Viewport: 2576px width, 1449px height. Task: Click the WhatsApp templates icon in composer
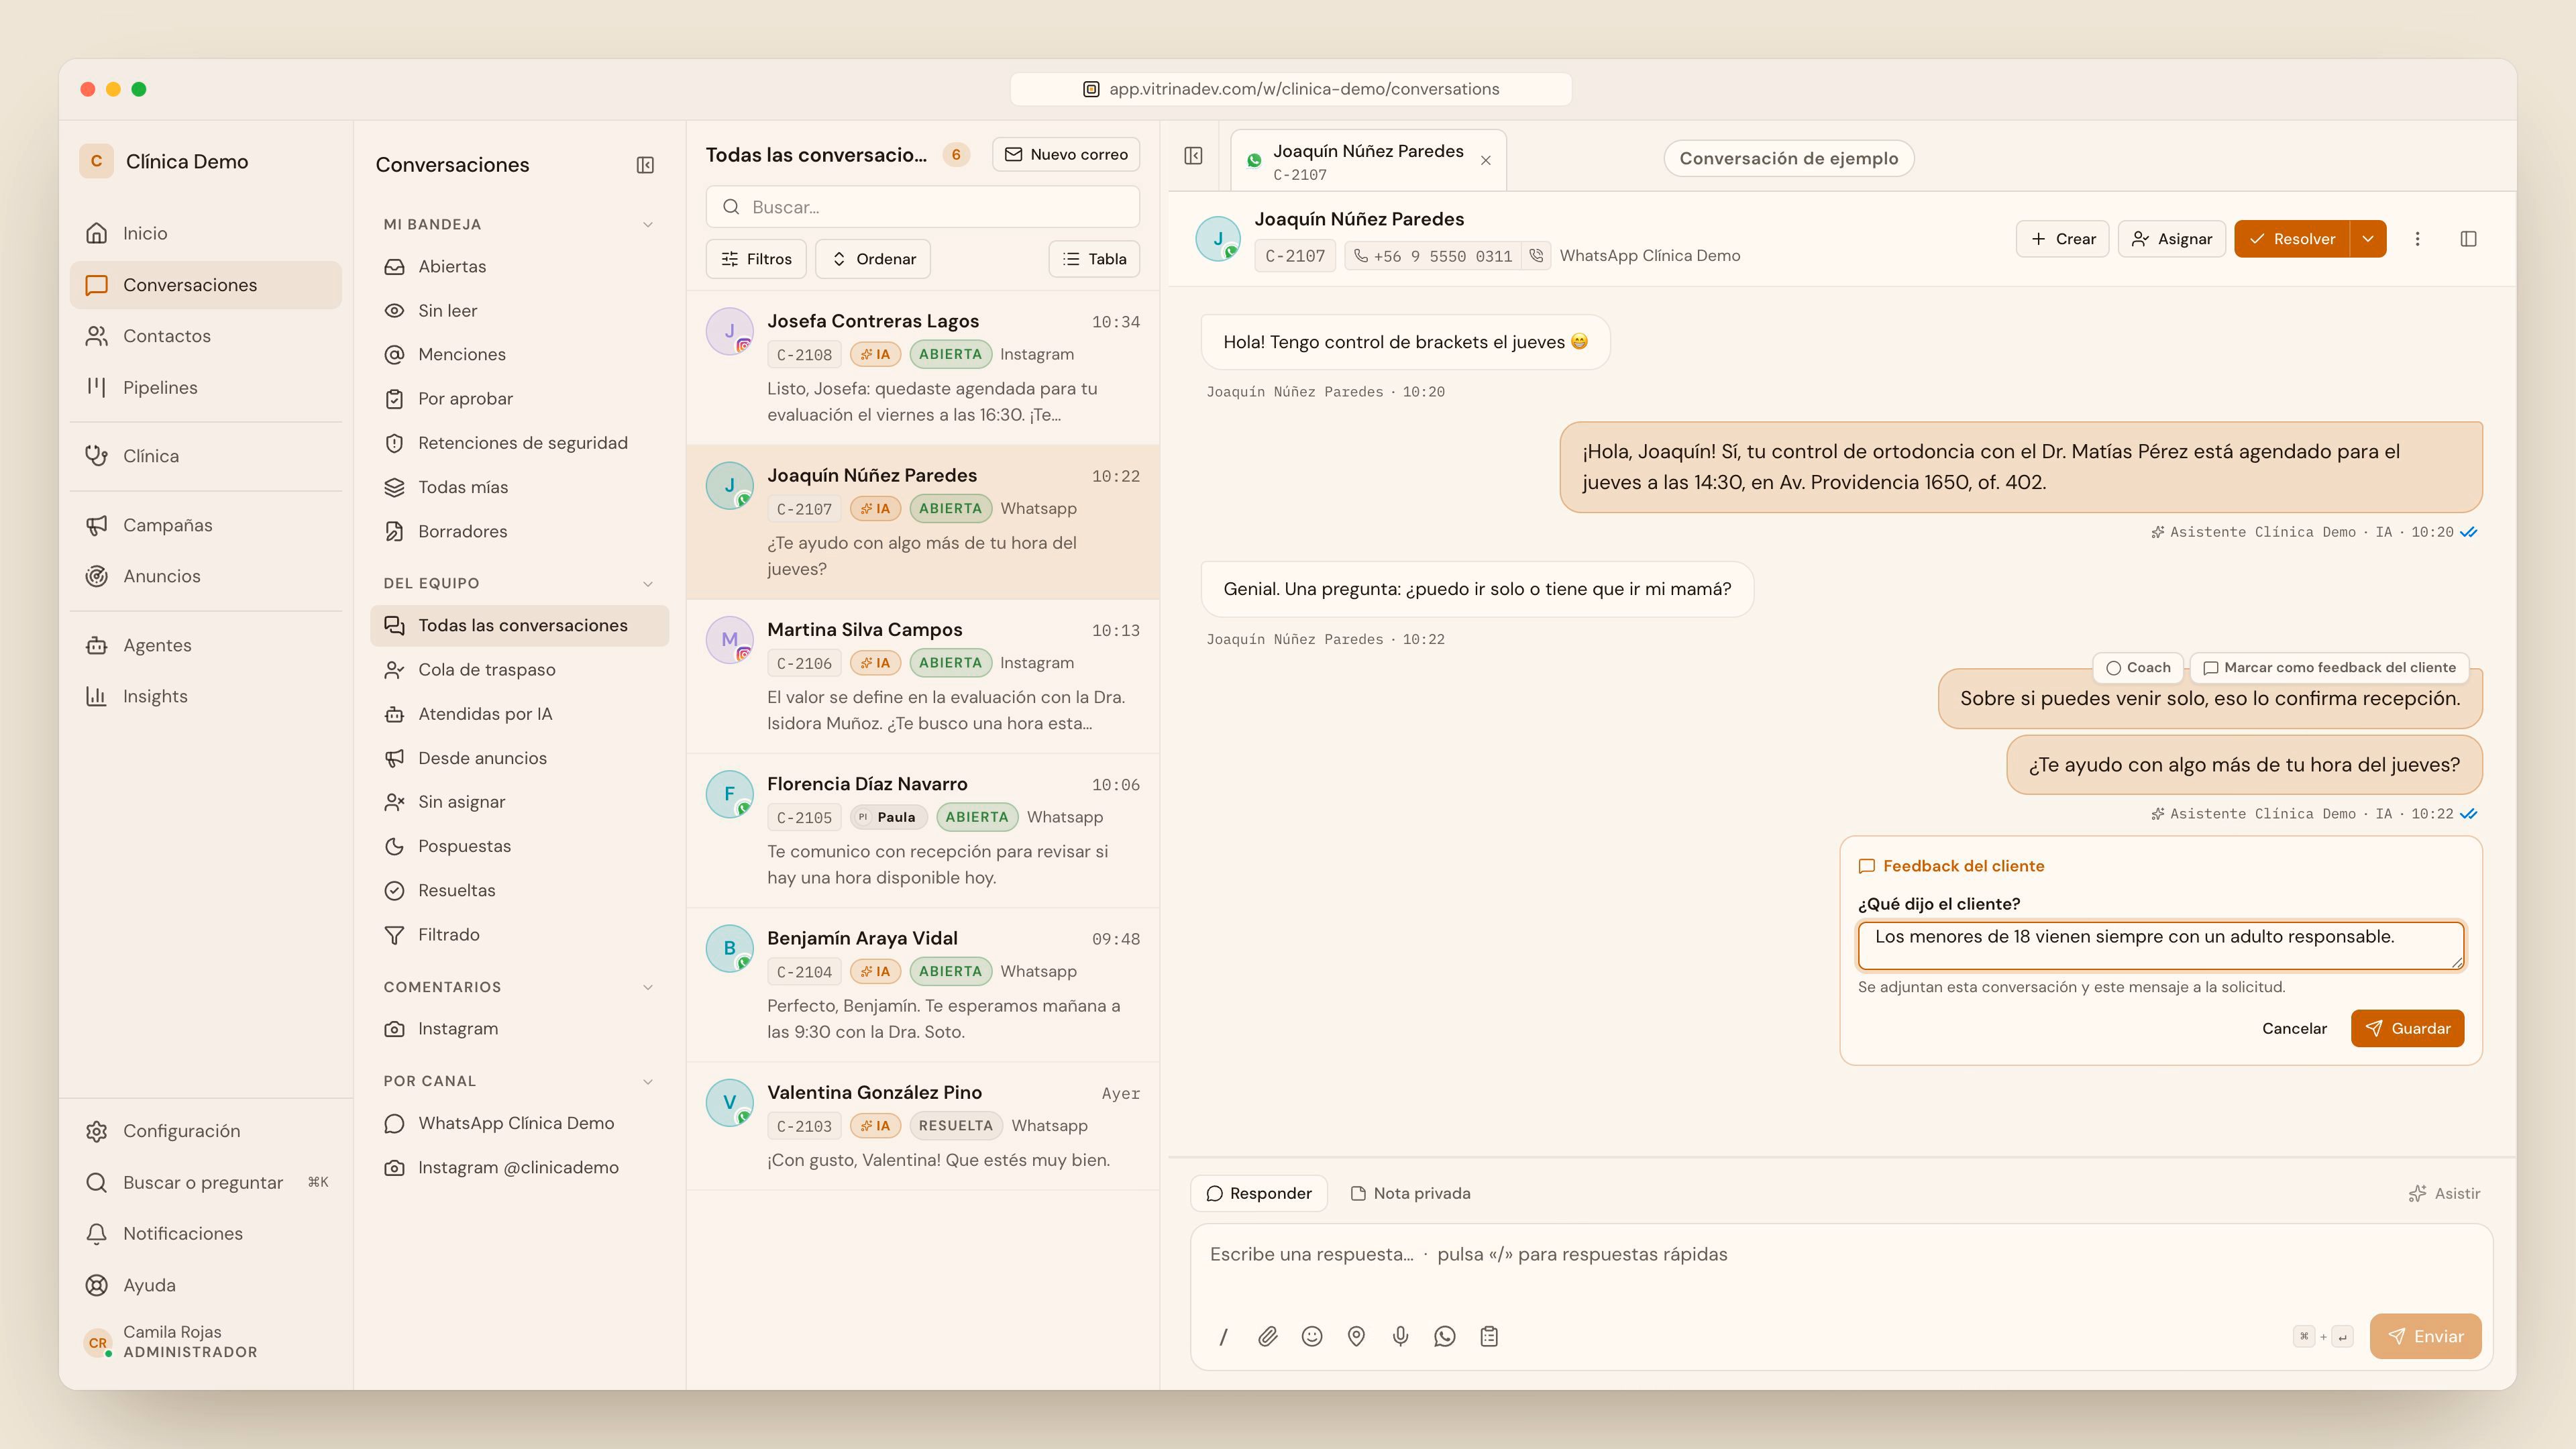point(1444,1336)
